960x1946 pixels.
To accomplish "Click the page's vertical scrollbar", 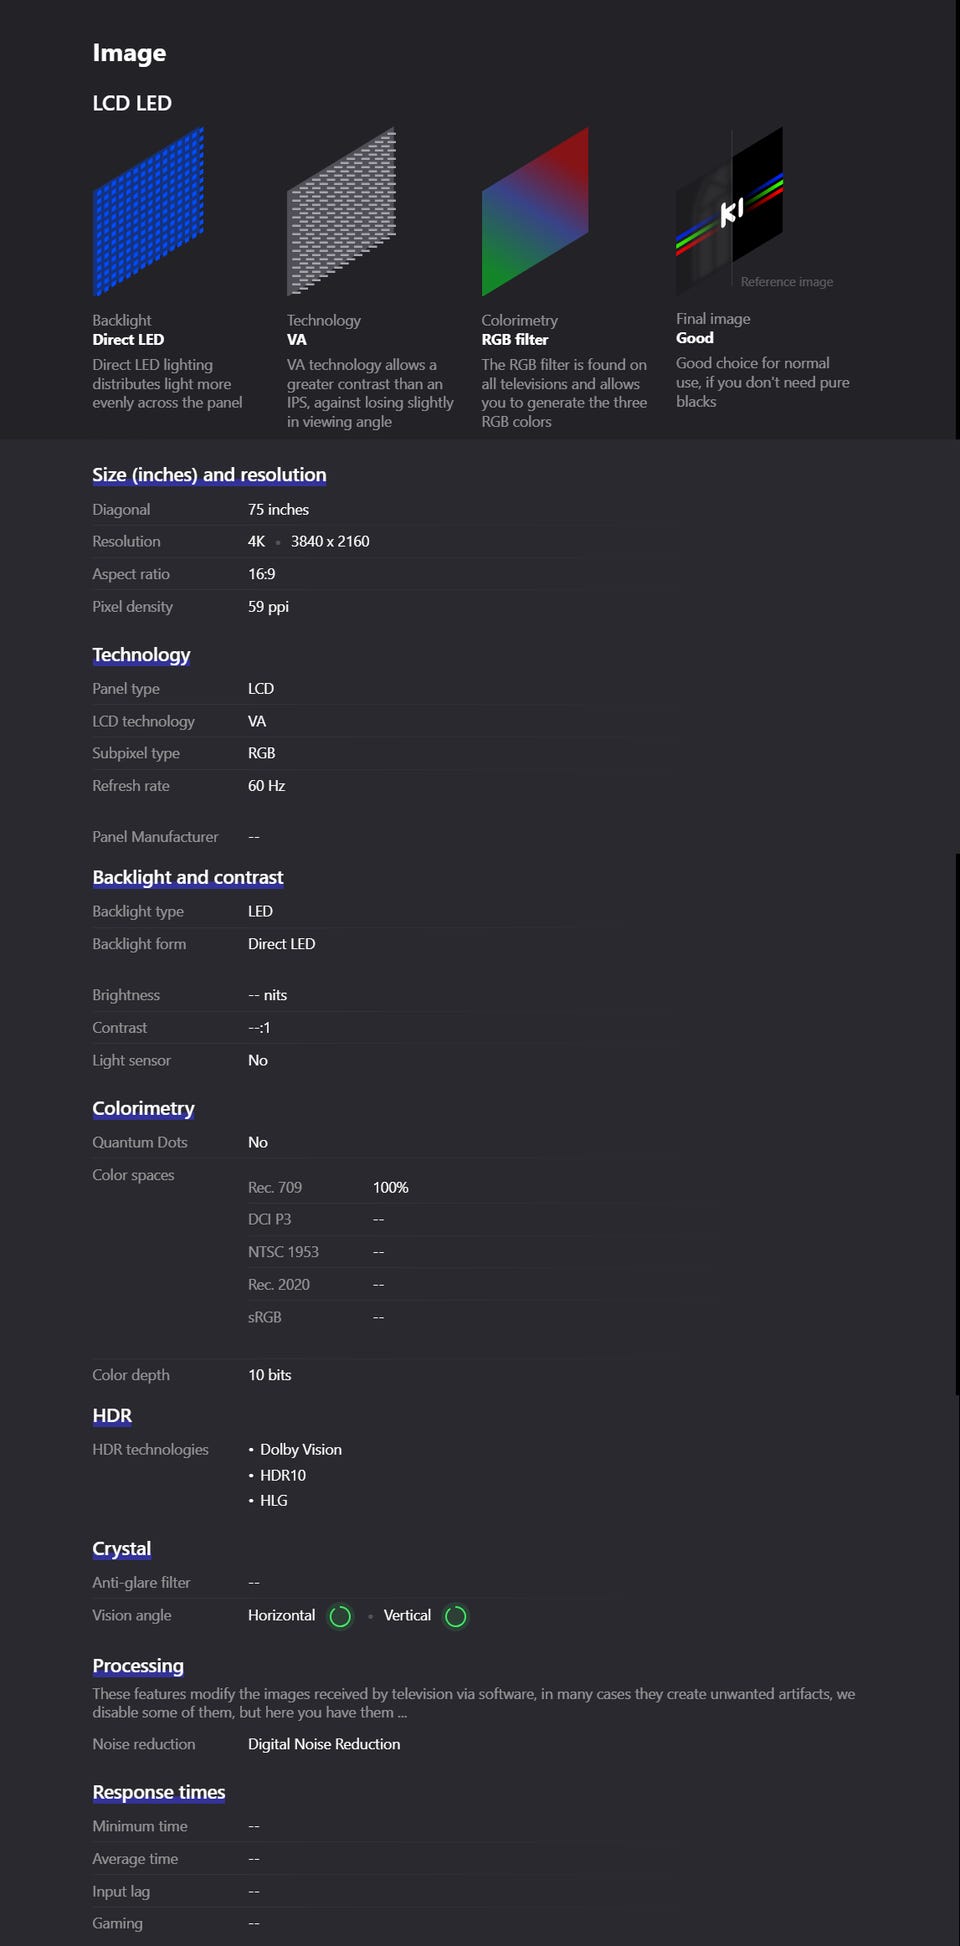I will tap(957, 1120).
